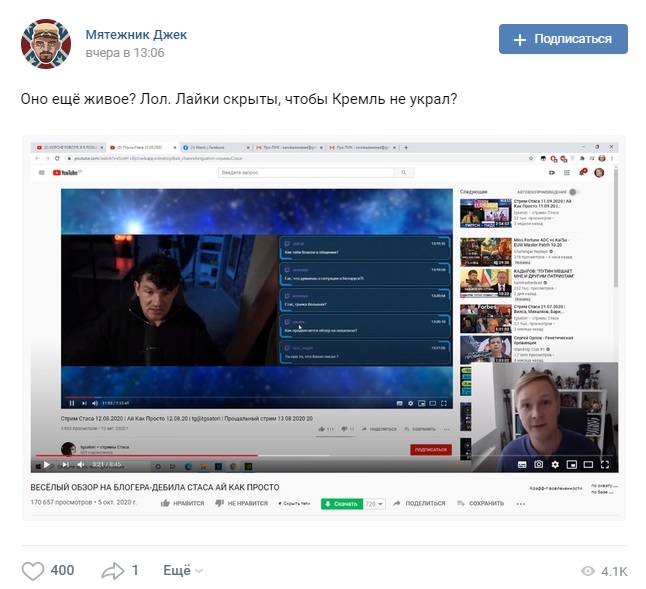Image resolution: width=646 pixels, height=589 pixels.
Task: Open the YouTube hamburger menu
Action: point(42,173)
